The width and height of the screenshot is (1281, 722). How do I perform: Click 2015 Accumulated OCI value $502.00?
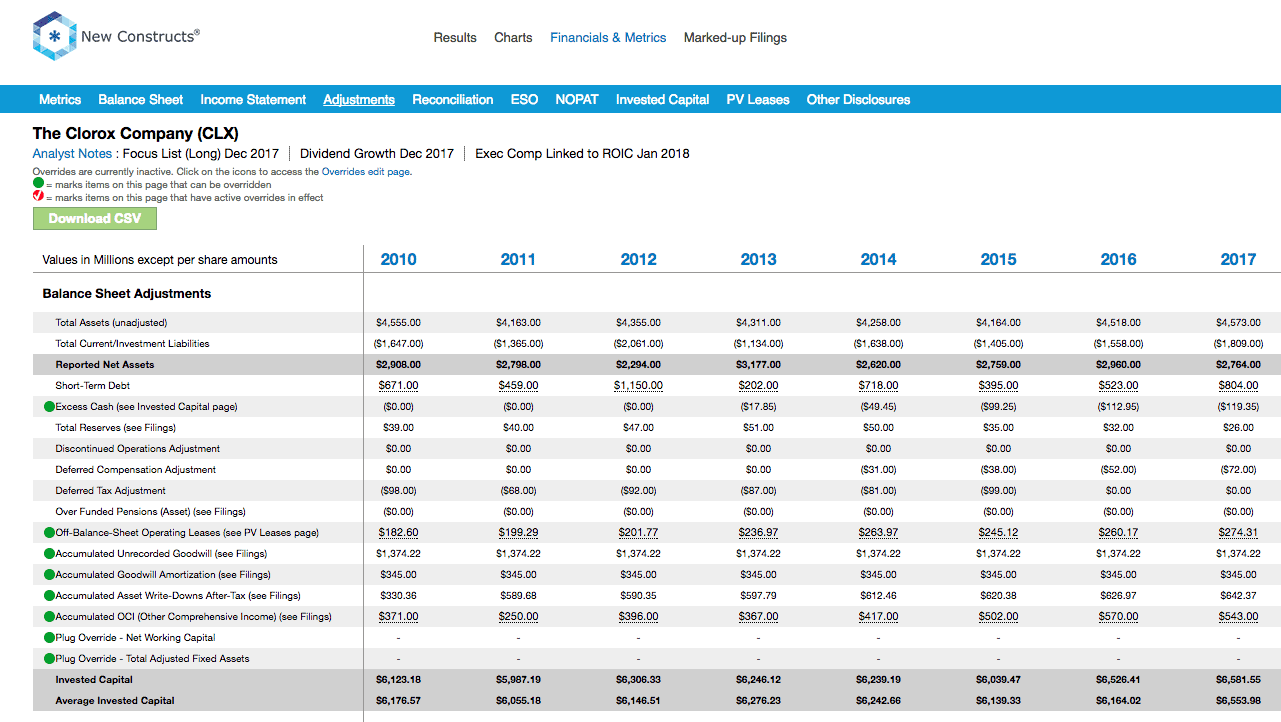pyautogui.click(x=998, y=617)
